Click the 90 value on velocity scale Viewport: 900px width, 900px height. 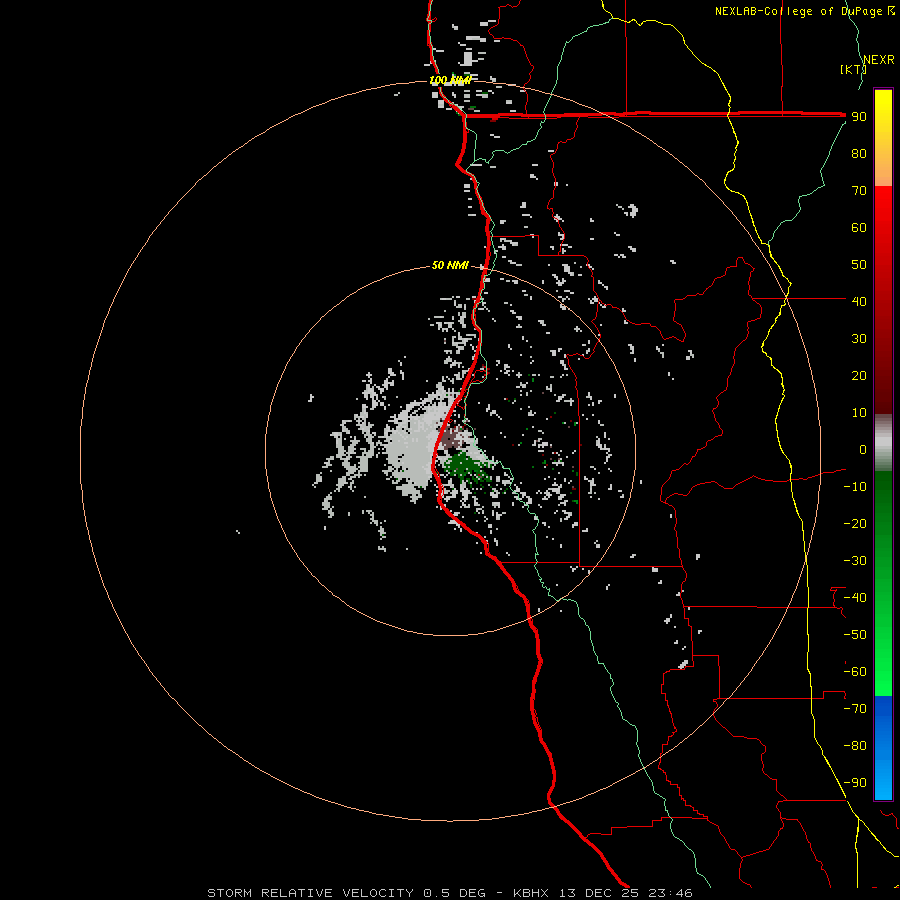tap(859, 117)
